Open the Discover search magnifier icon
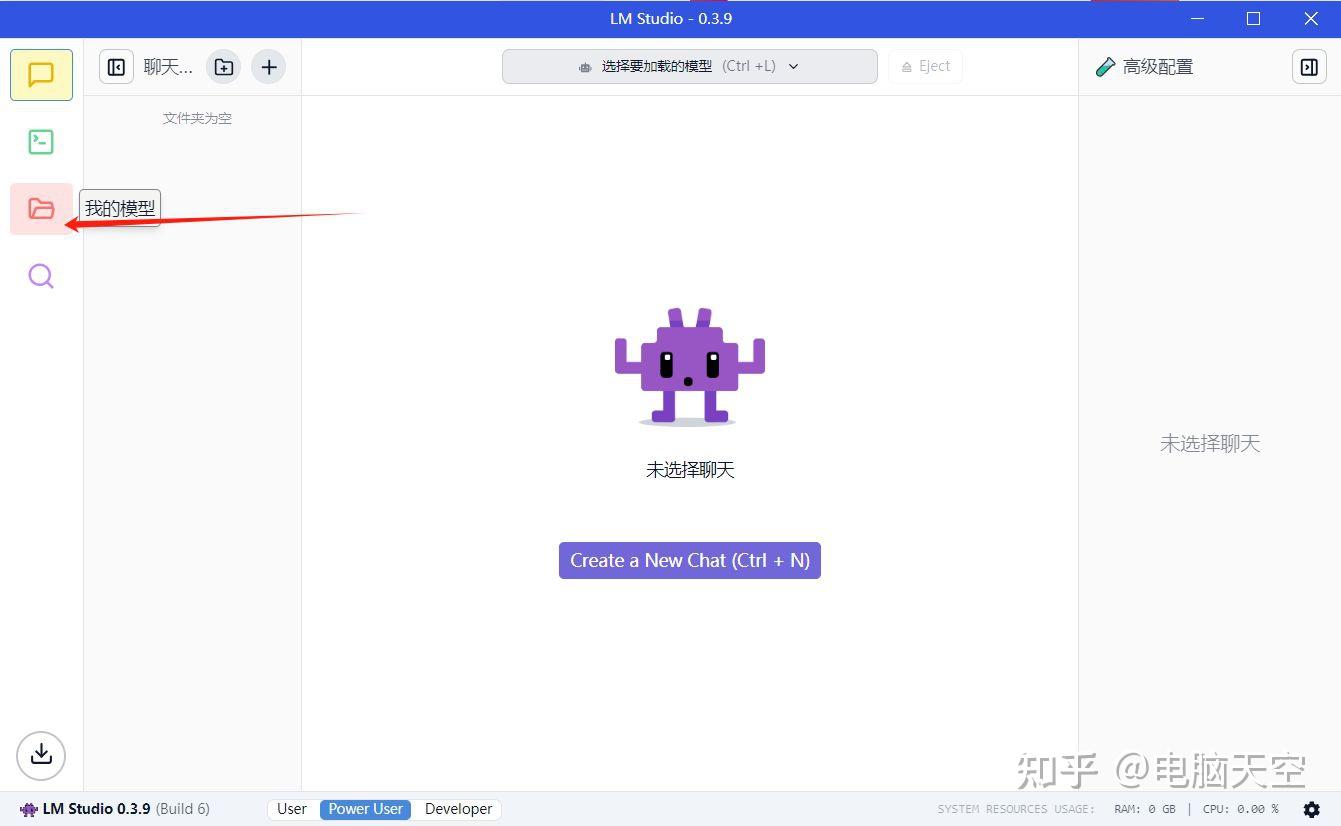The width and height of the screenshot is (1341, 826). click(41, 276)
